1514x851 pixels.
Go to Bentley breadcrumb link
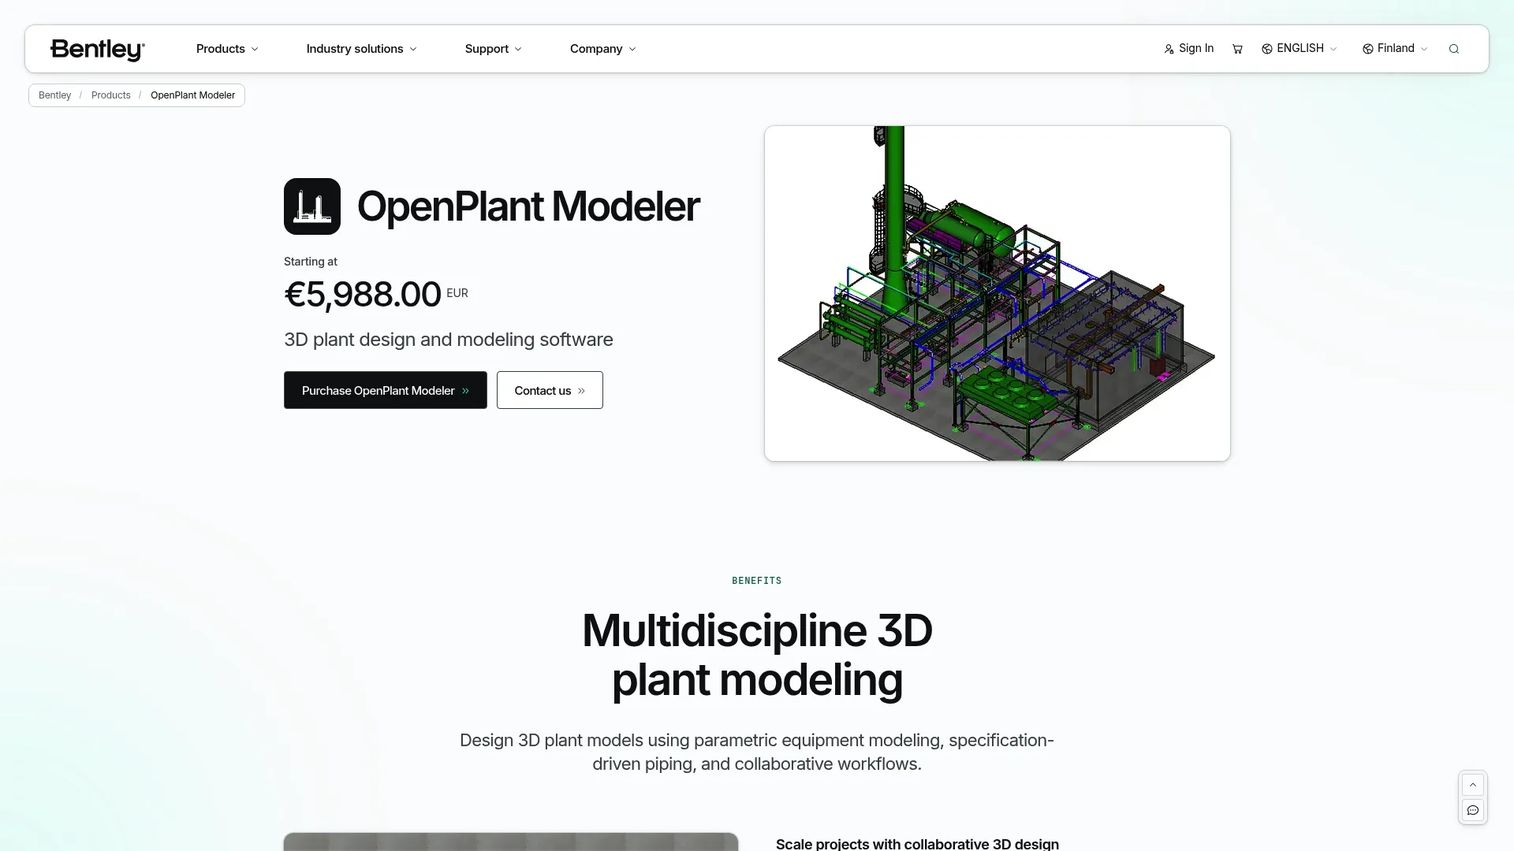click(x=55, y=95)
